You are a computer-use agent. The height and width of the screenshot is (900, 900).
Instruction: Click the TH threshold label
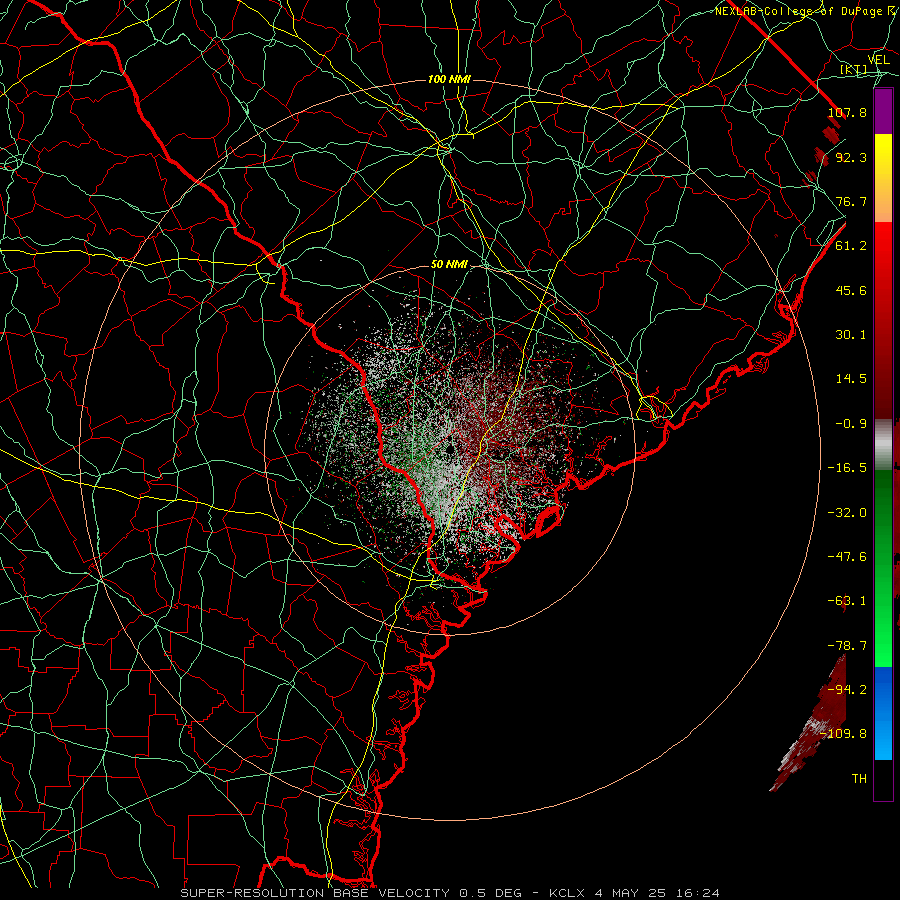tap(859, 778)
